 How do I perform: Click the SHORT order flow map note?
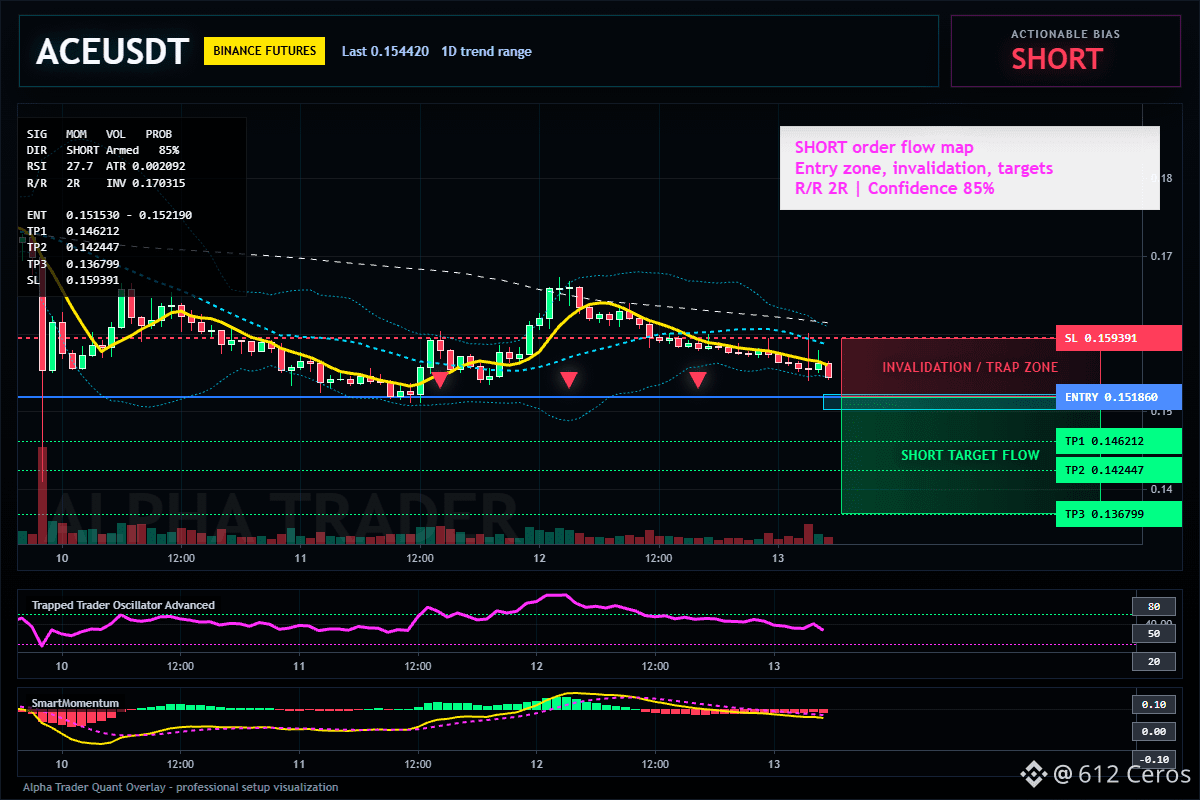(970, 167)
